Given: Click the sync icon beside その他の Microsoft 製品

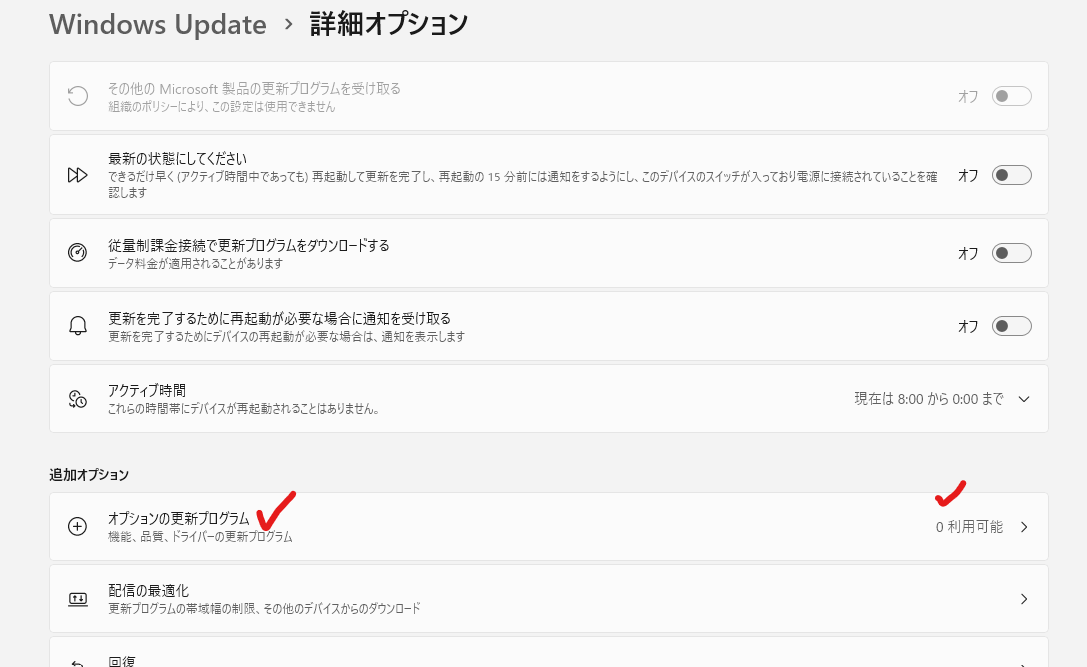Looking at the screenshot, I should click(x=78, y=96).
